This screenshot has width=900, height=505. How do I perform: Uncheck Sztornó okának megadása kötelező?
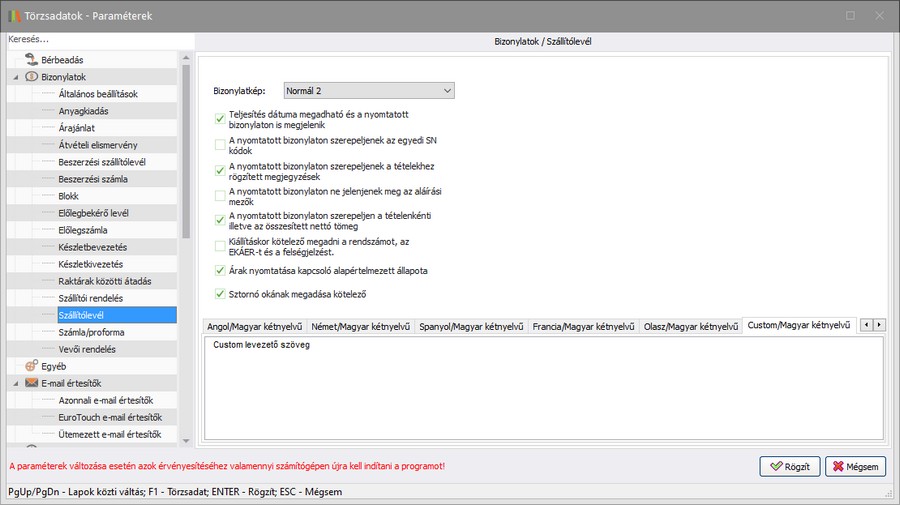pyautogui.click(x=220, y=294)
